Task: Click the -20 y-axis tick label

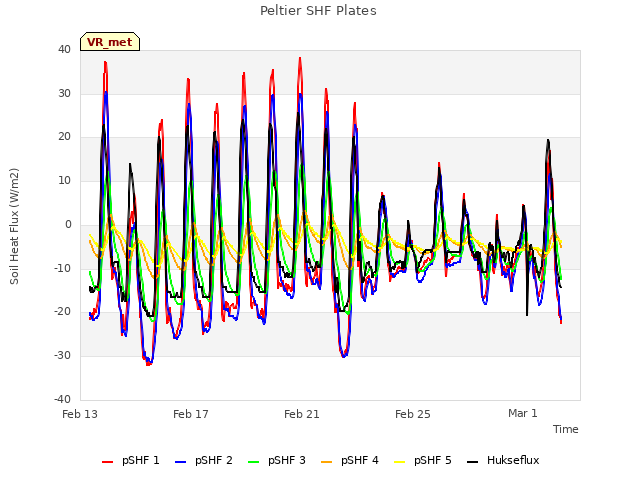Action: [62, 311]
